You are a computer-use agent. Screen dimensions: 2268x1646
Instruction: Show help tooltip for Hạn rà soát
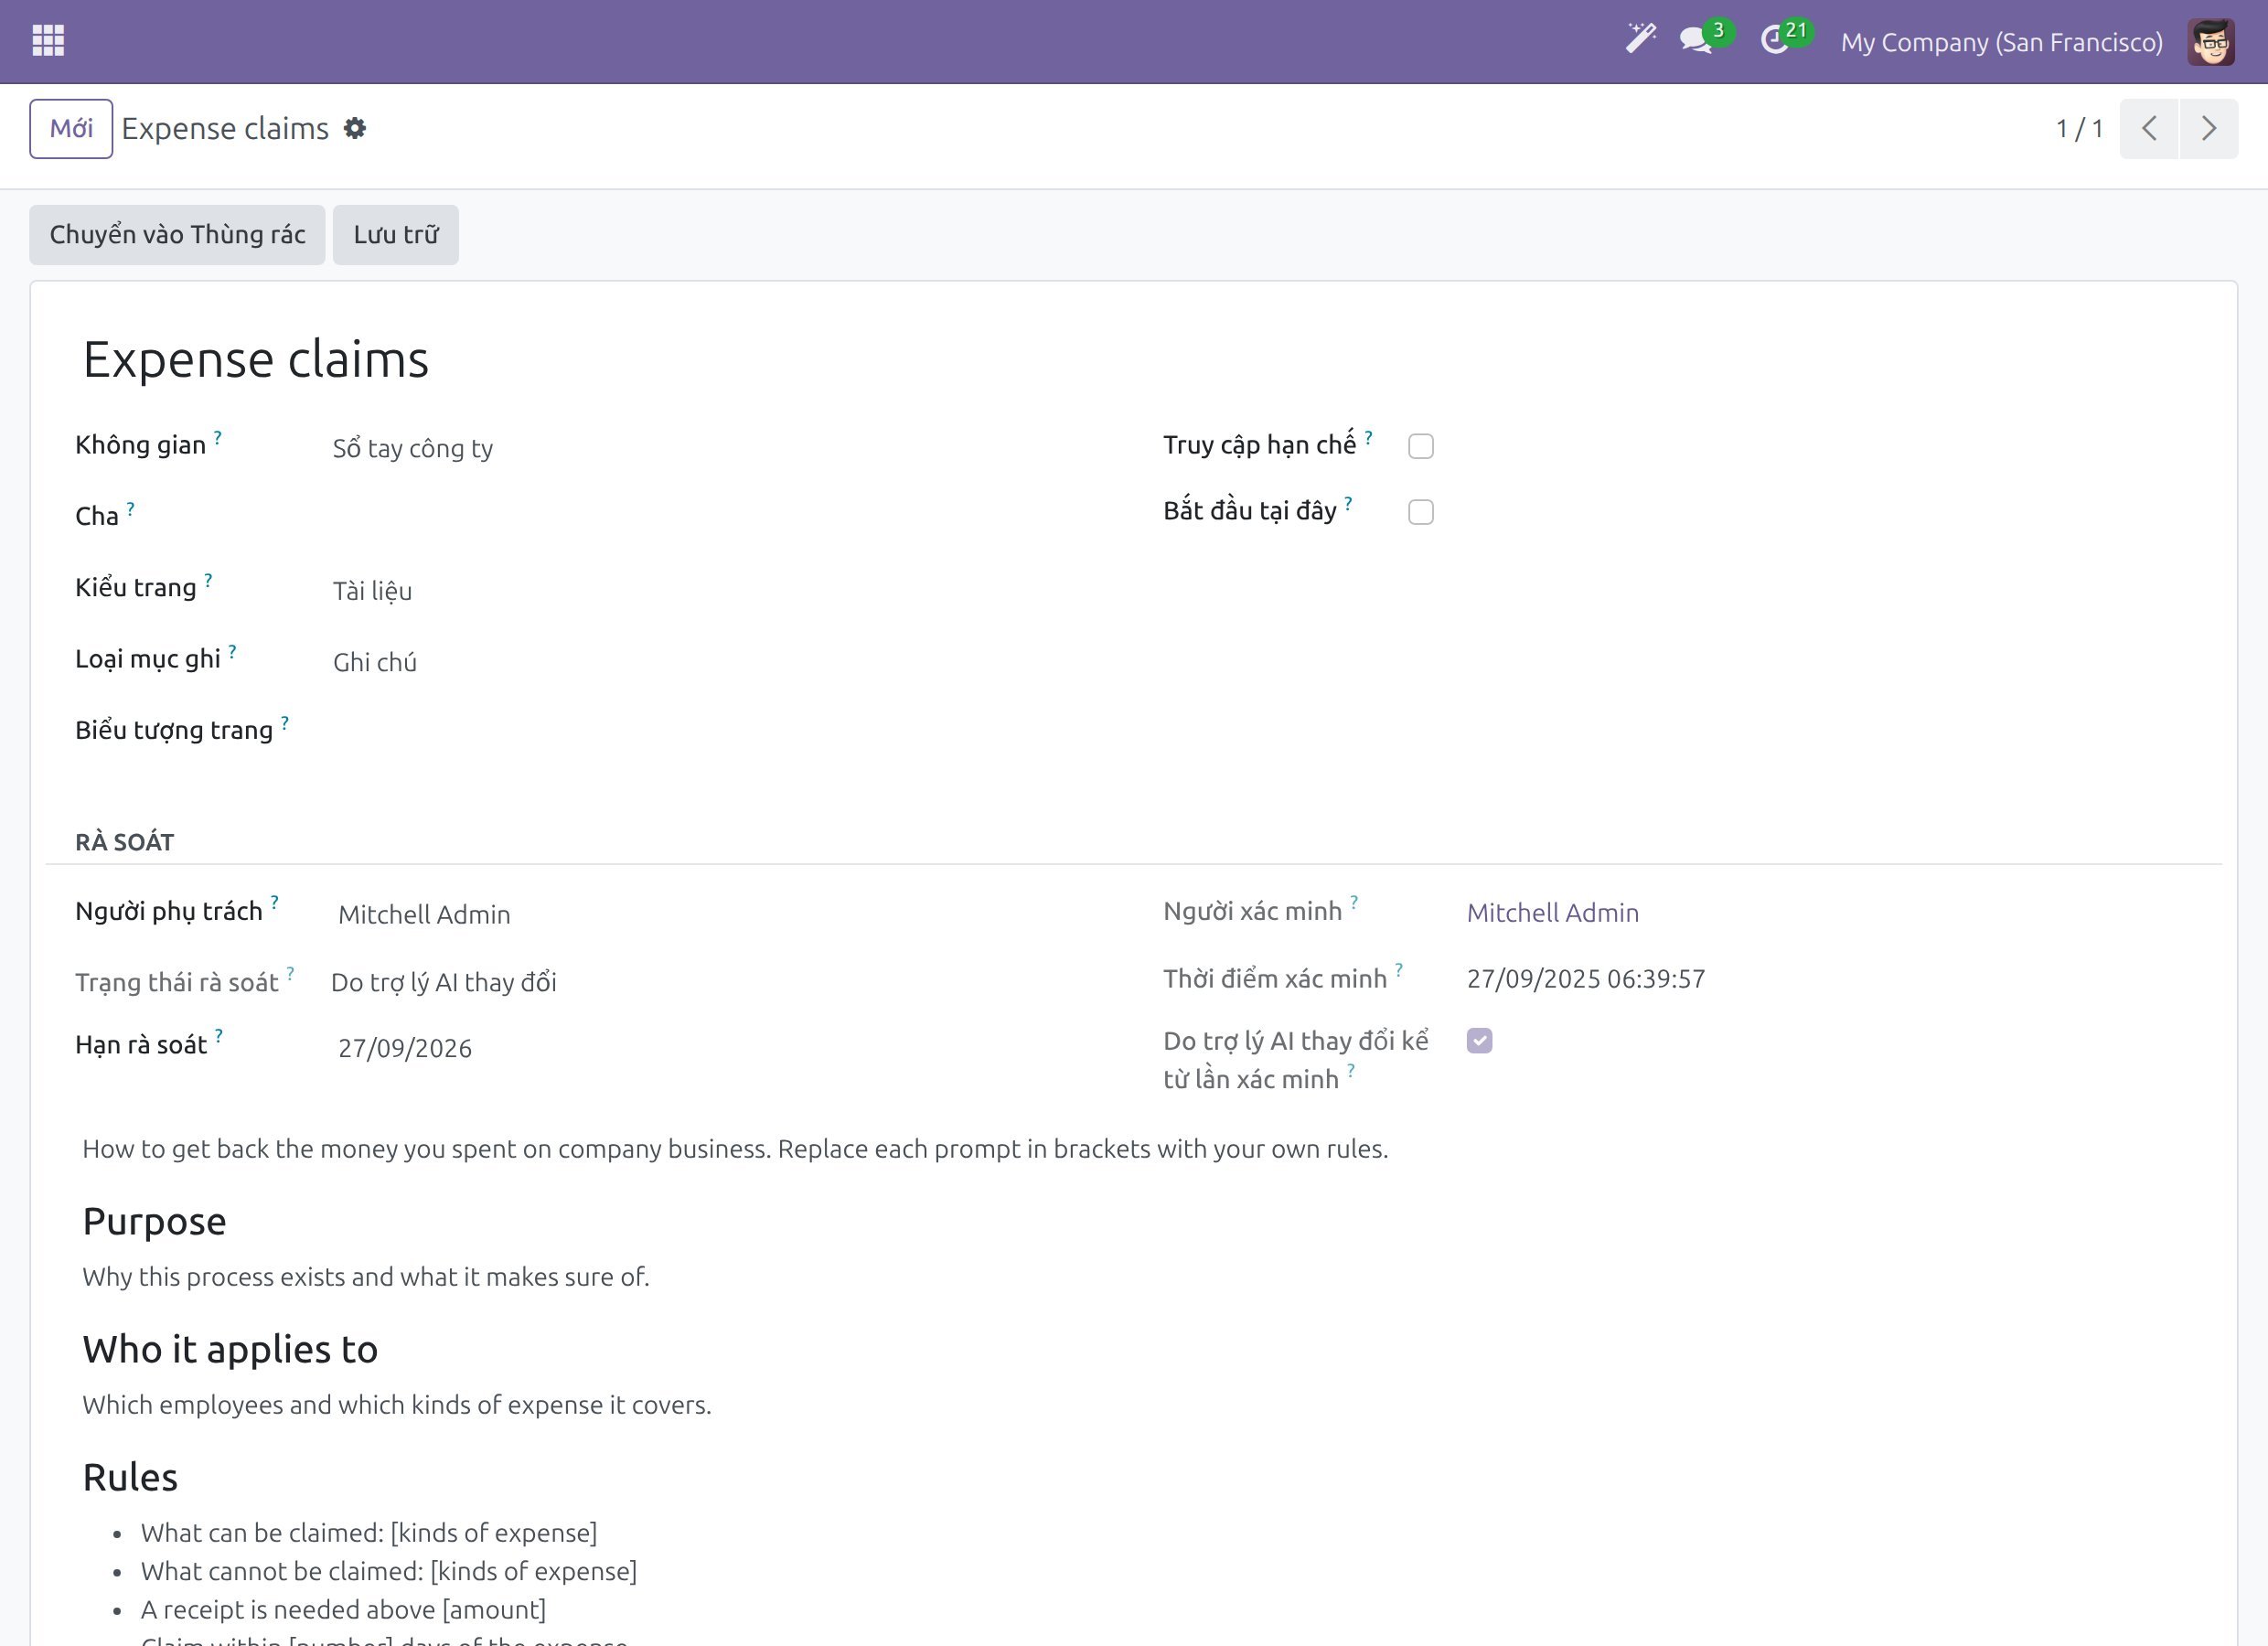tap(219, 1036)
